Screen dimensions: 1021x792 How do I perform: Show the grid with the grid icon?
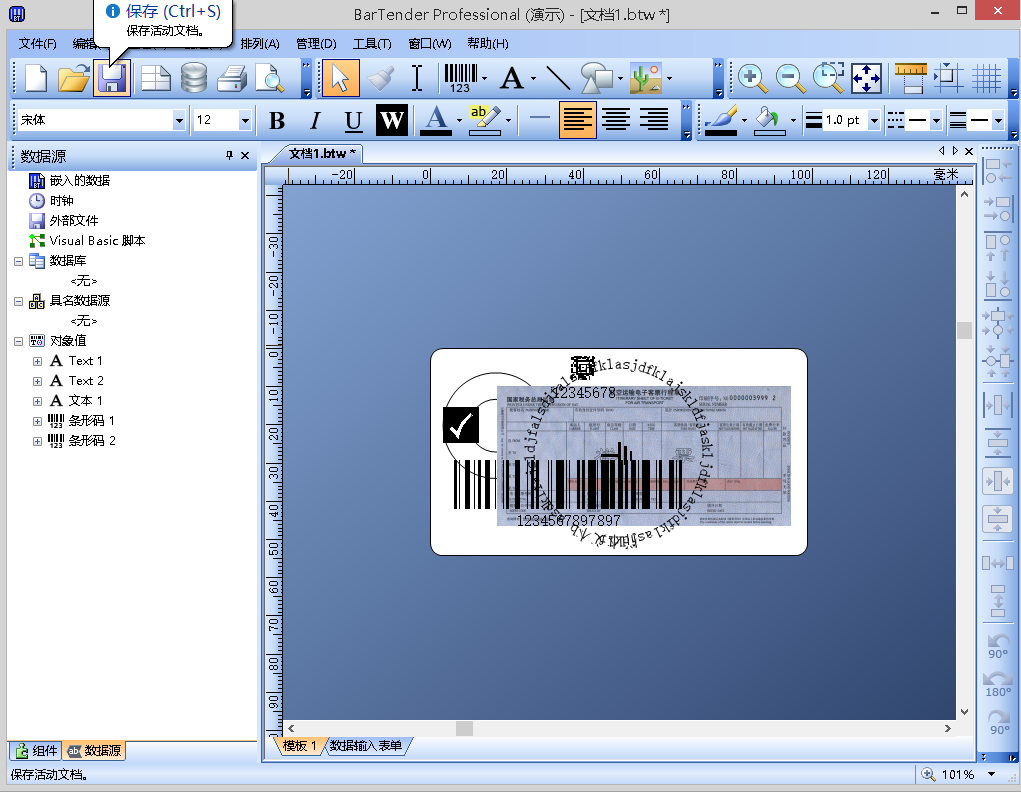click(986, 79)
